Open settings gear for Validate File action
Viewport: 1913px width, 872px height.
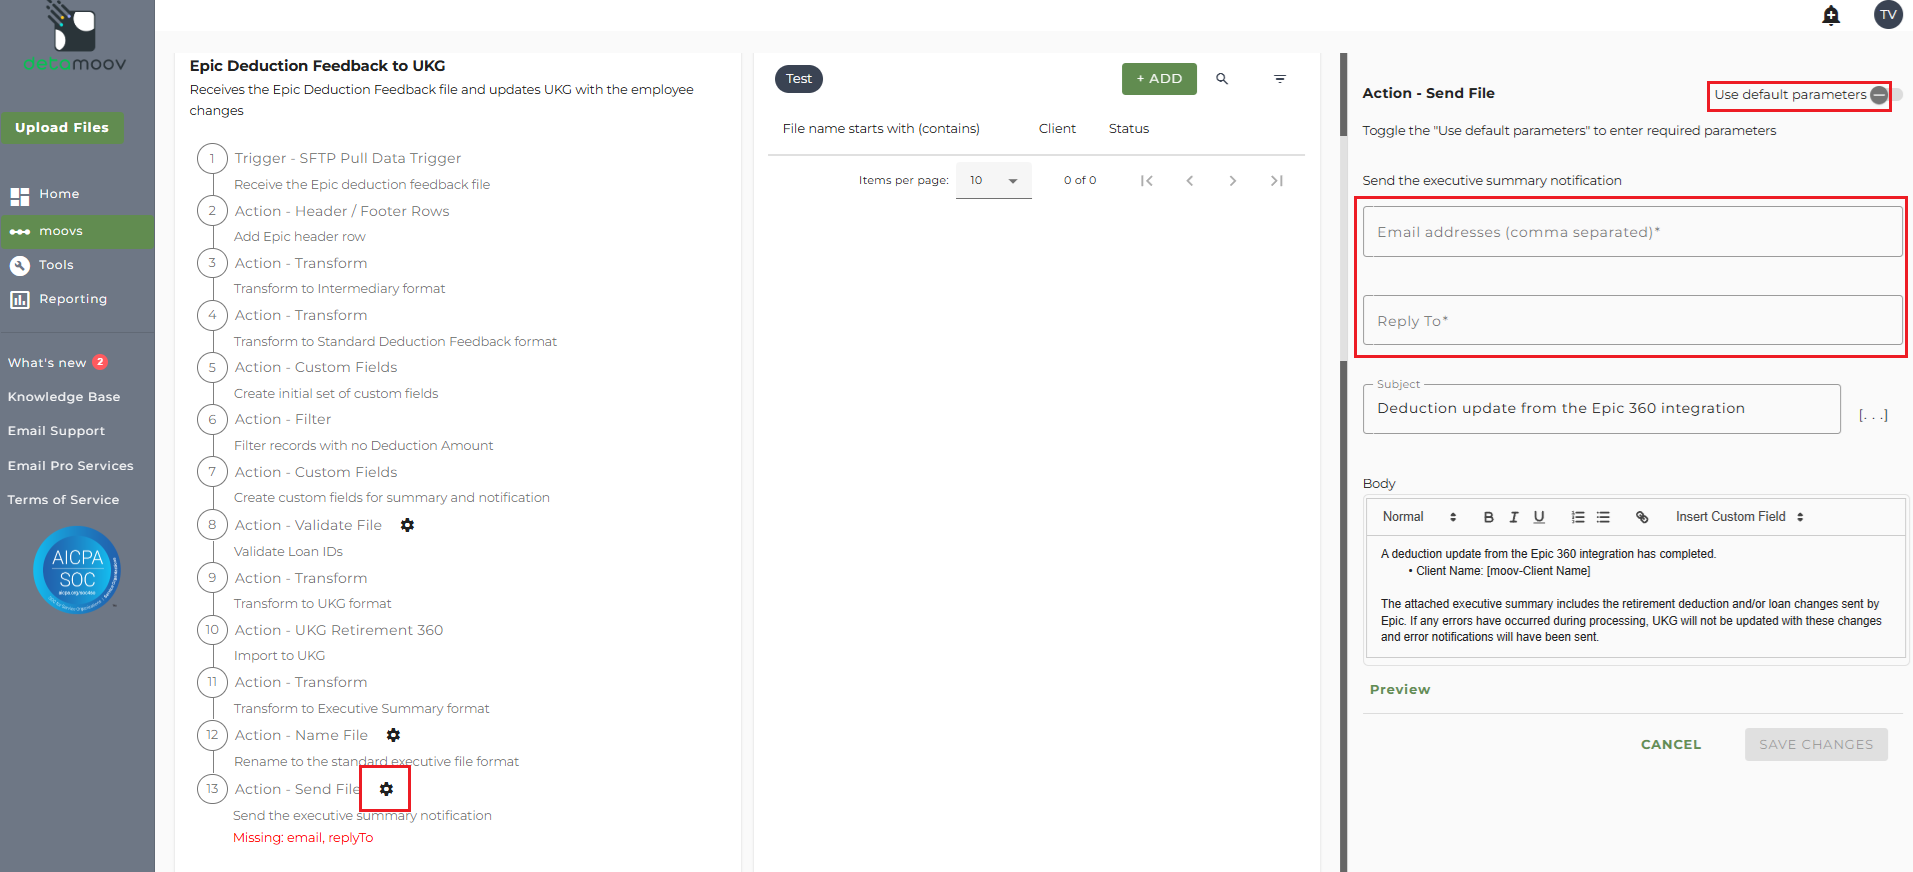[x=407, y=525]
